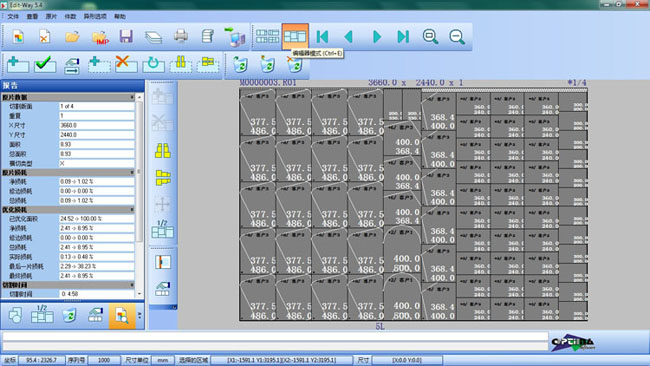Viewport: 650px width, 366px height.
Task: Open the last menu in menu bar
Action: coord(120,17)
